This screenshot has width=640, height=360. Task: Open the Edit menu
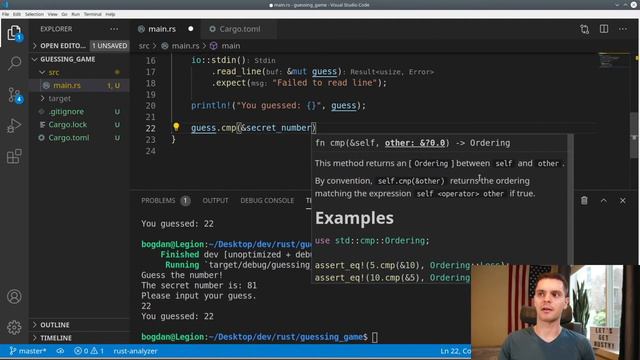(x=17, y=14)
